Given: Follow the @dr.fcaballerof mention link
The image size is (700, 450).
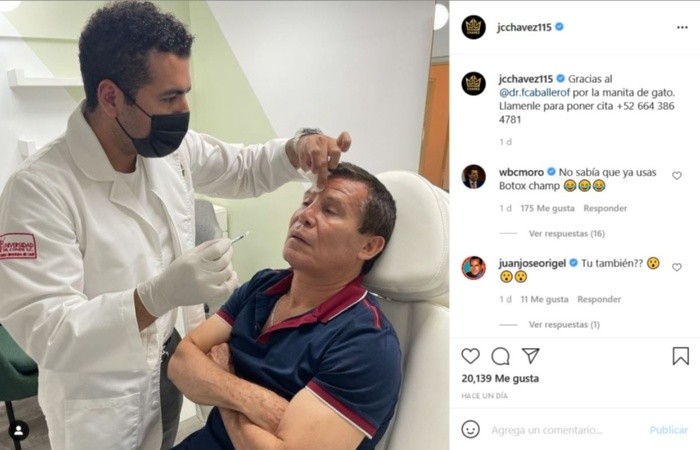Looking at the screenshot, I should [534, 93].
